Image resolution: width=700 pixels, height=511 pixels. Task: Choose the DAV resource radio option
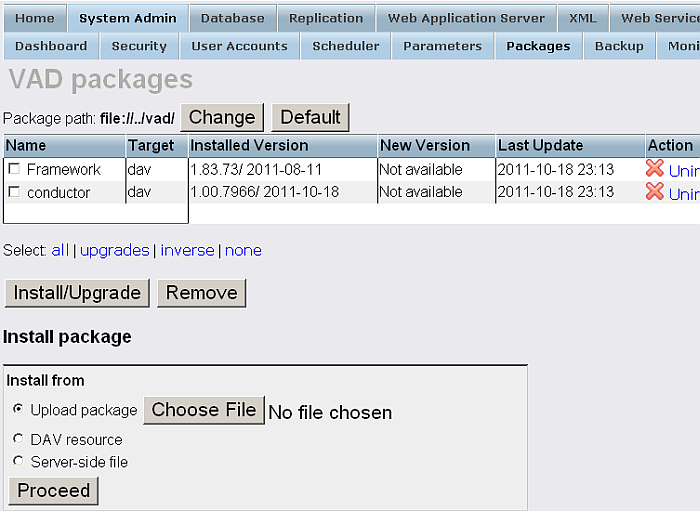click(18, 439)
